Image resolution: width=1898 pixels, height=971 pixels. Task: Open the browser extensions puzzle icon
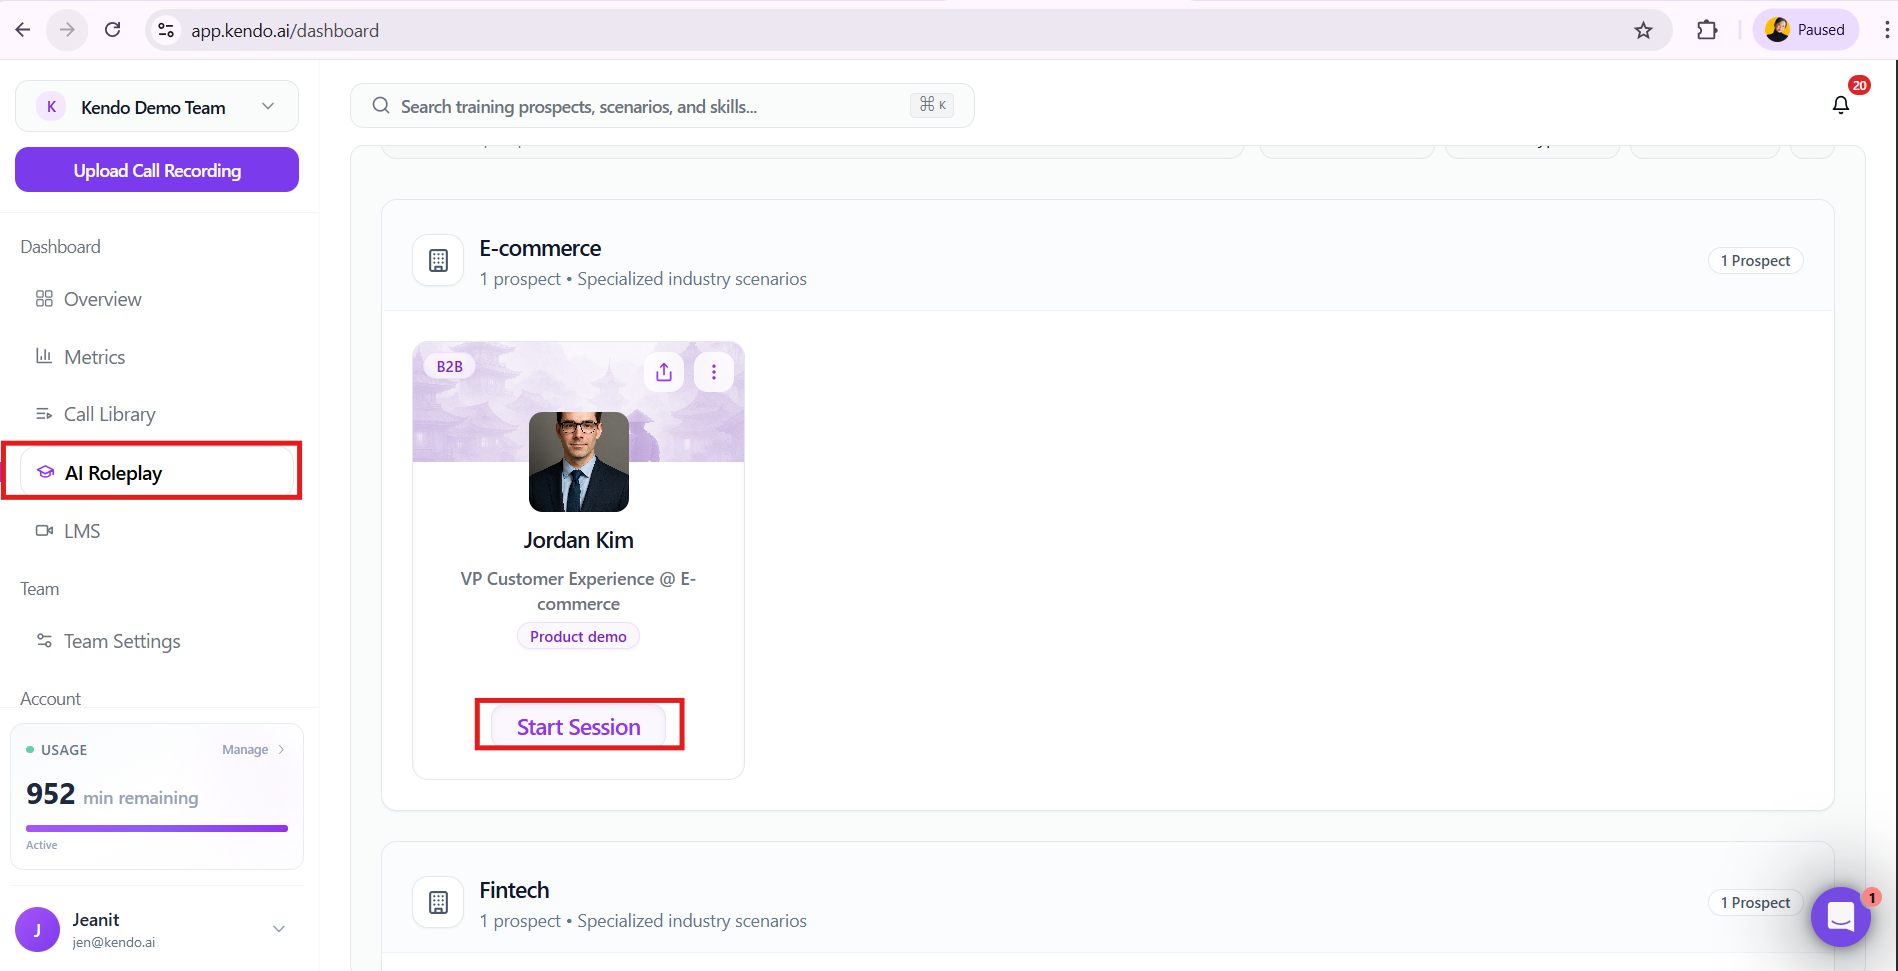point(1707,30)
